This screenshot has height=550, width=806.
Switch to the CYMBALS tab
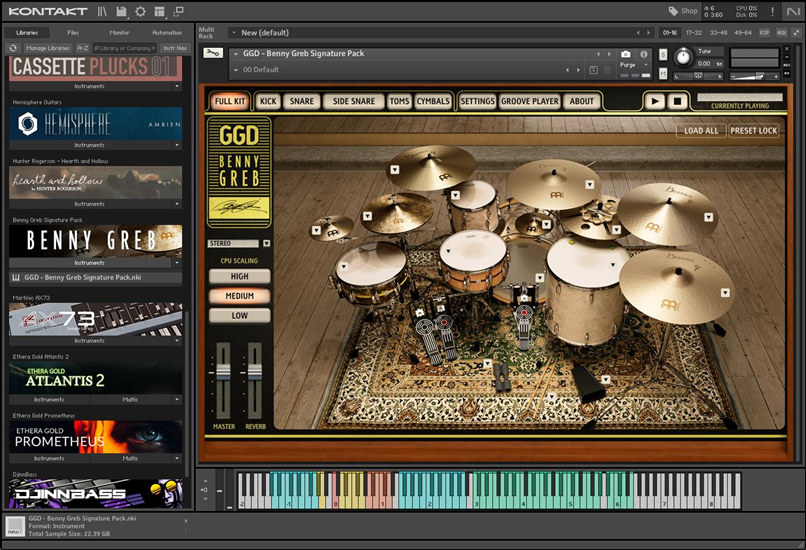coord(433,101)
